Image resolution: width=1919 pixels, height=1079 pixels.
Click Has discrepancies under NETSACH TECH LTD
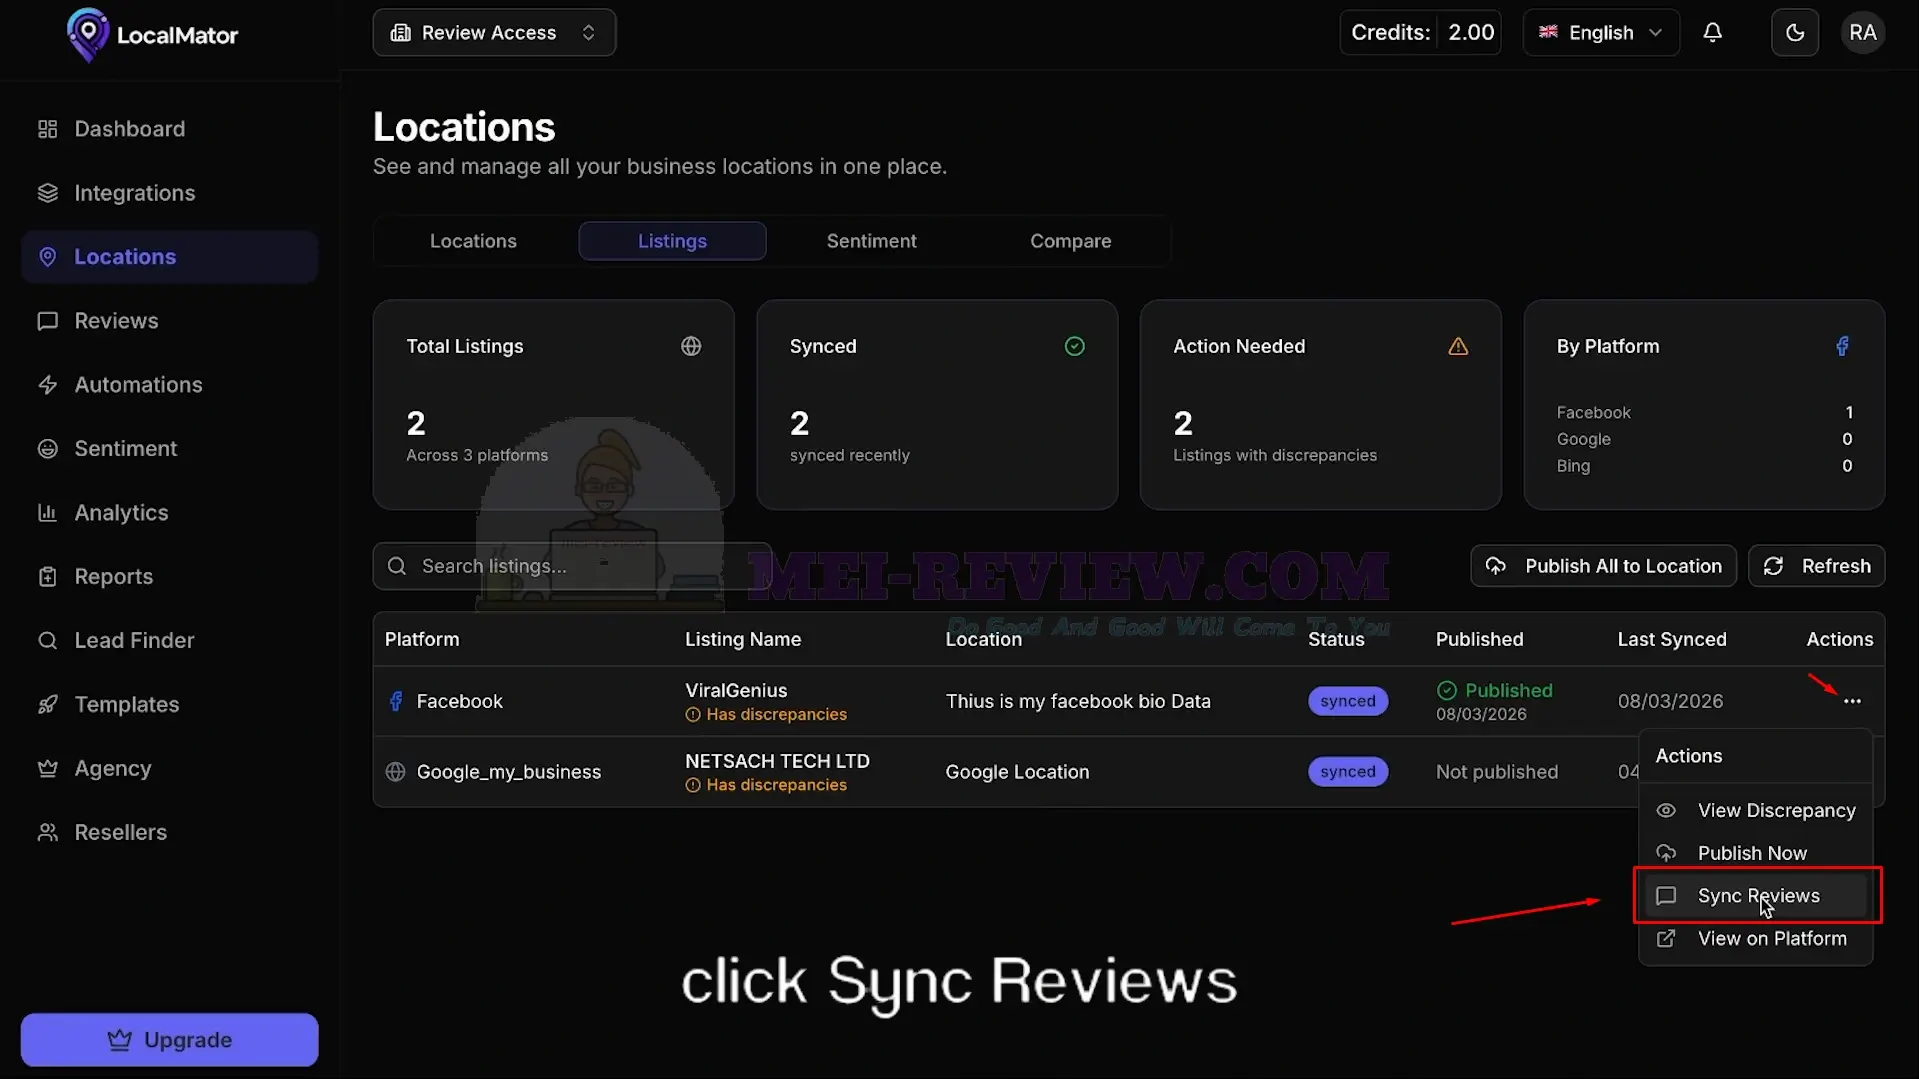click(x=766, y=786)
